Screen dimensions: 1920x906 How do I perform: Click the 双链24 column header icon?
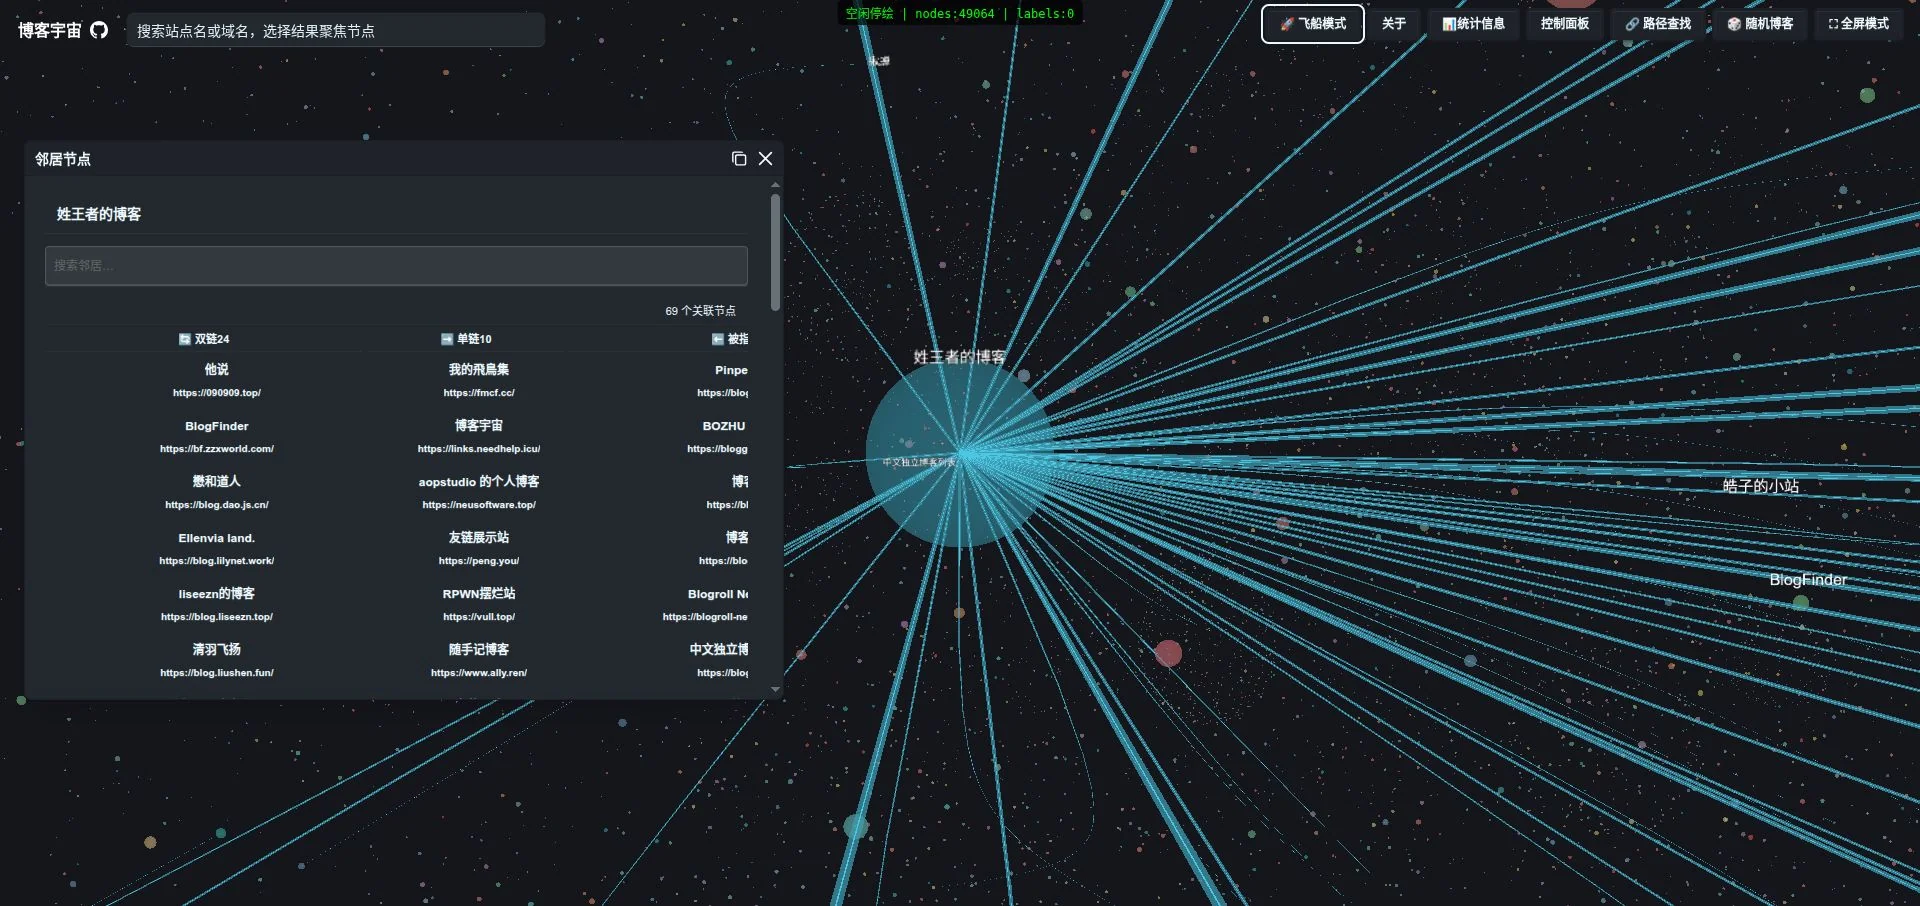point(185,339)
